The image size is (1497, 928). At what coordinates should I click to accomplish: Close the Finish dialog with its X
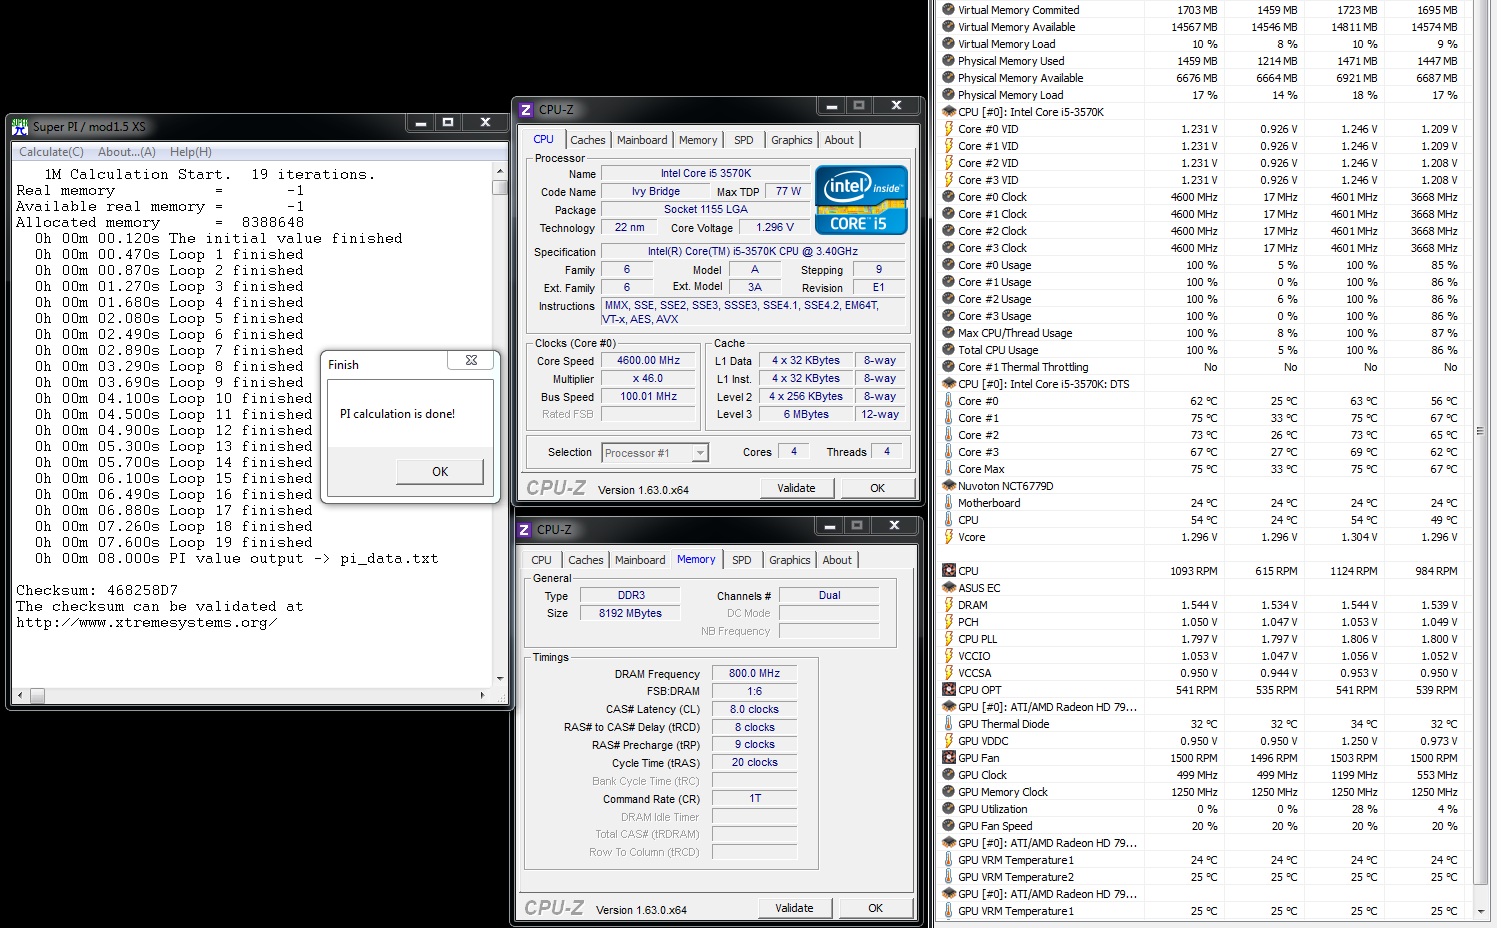coord(471,361)
